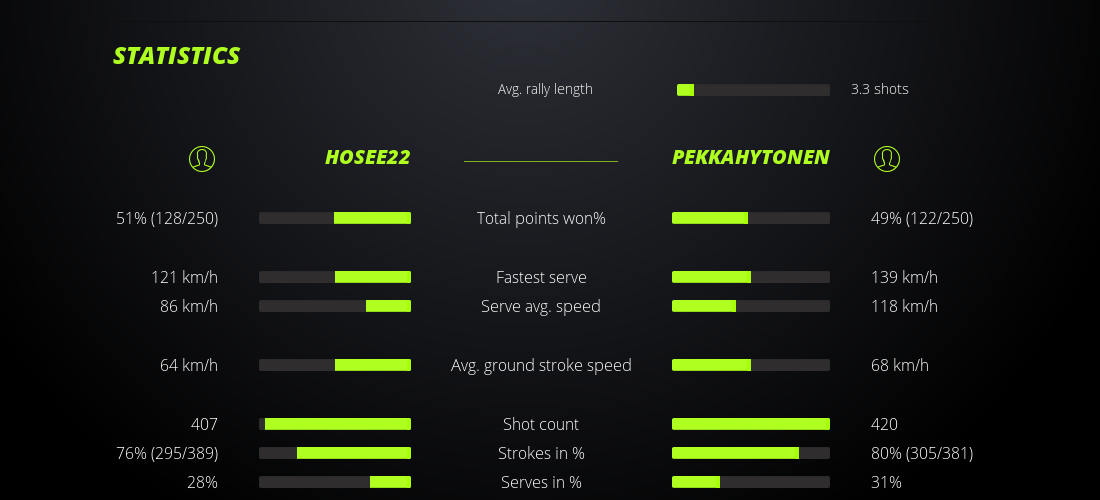Click PEKKAHYTONEN Total points won bar
The height and width of the screenshot is (500, 1100).
(x=751, y=218)
